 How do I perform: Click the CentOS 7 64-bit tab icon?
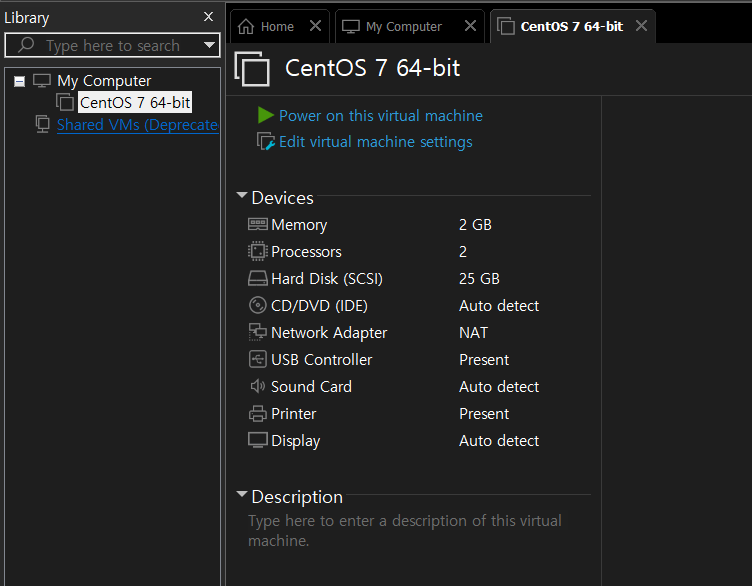tap(505, 26)
